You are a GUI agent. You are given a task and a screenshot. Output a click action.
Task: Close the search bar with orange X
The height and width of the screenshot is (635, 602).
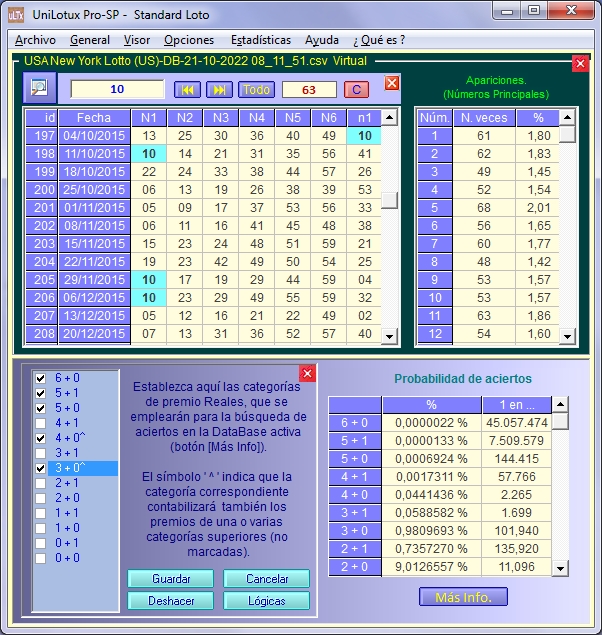point(391,84)
